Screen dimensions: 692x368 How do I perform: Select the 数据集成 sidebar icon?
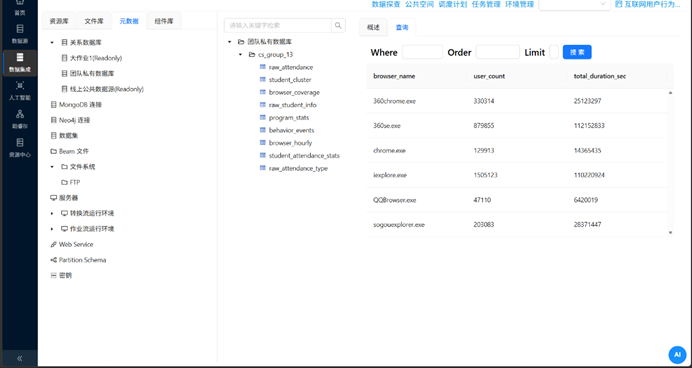20,57
